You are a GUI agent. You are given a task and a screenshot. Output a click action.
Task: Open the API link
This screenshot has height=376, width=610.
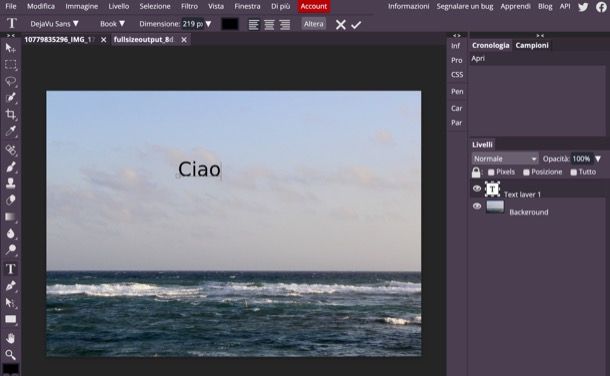tap(565, 6)
